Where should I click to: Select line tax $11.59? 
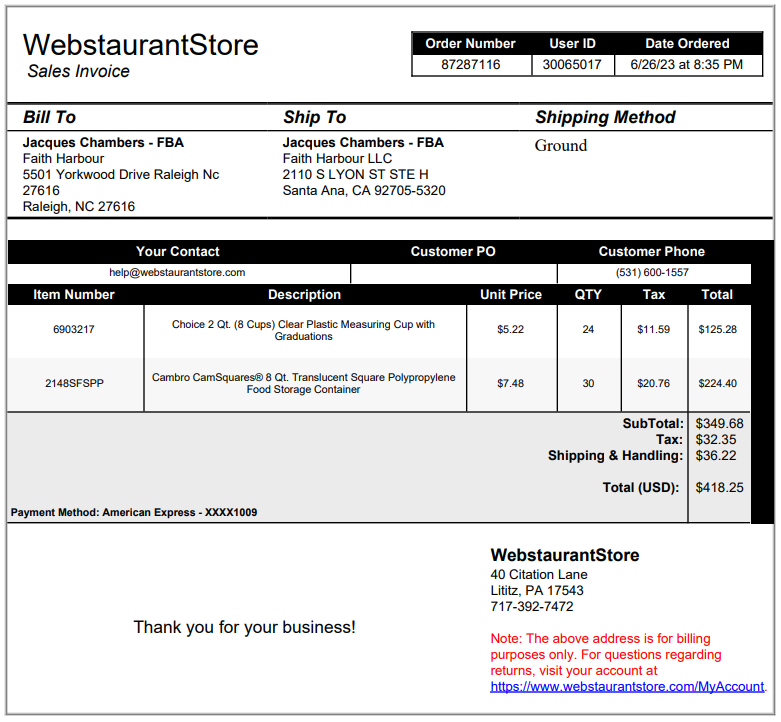[653, 330]
